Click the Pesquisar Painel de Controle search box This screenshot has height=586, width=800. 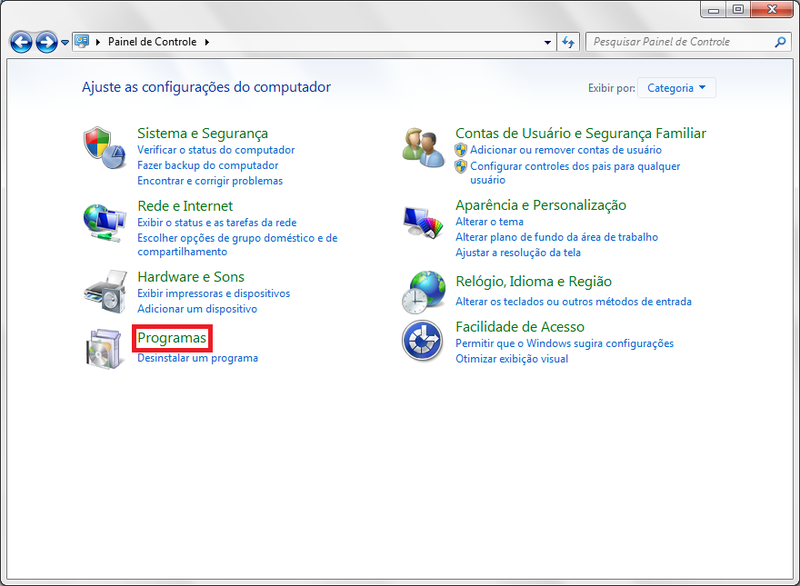(x=680, y=42)
